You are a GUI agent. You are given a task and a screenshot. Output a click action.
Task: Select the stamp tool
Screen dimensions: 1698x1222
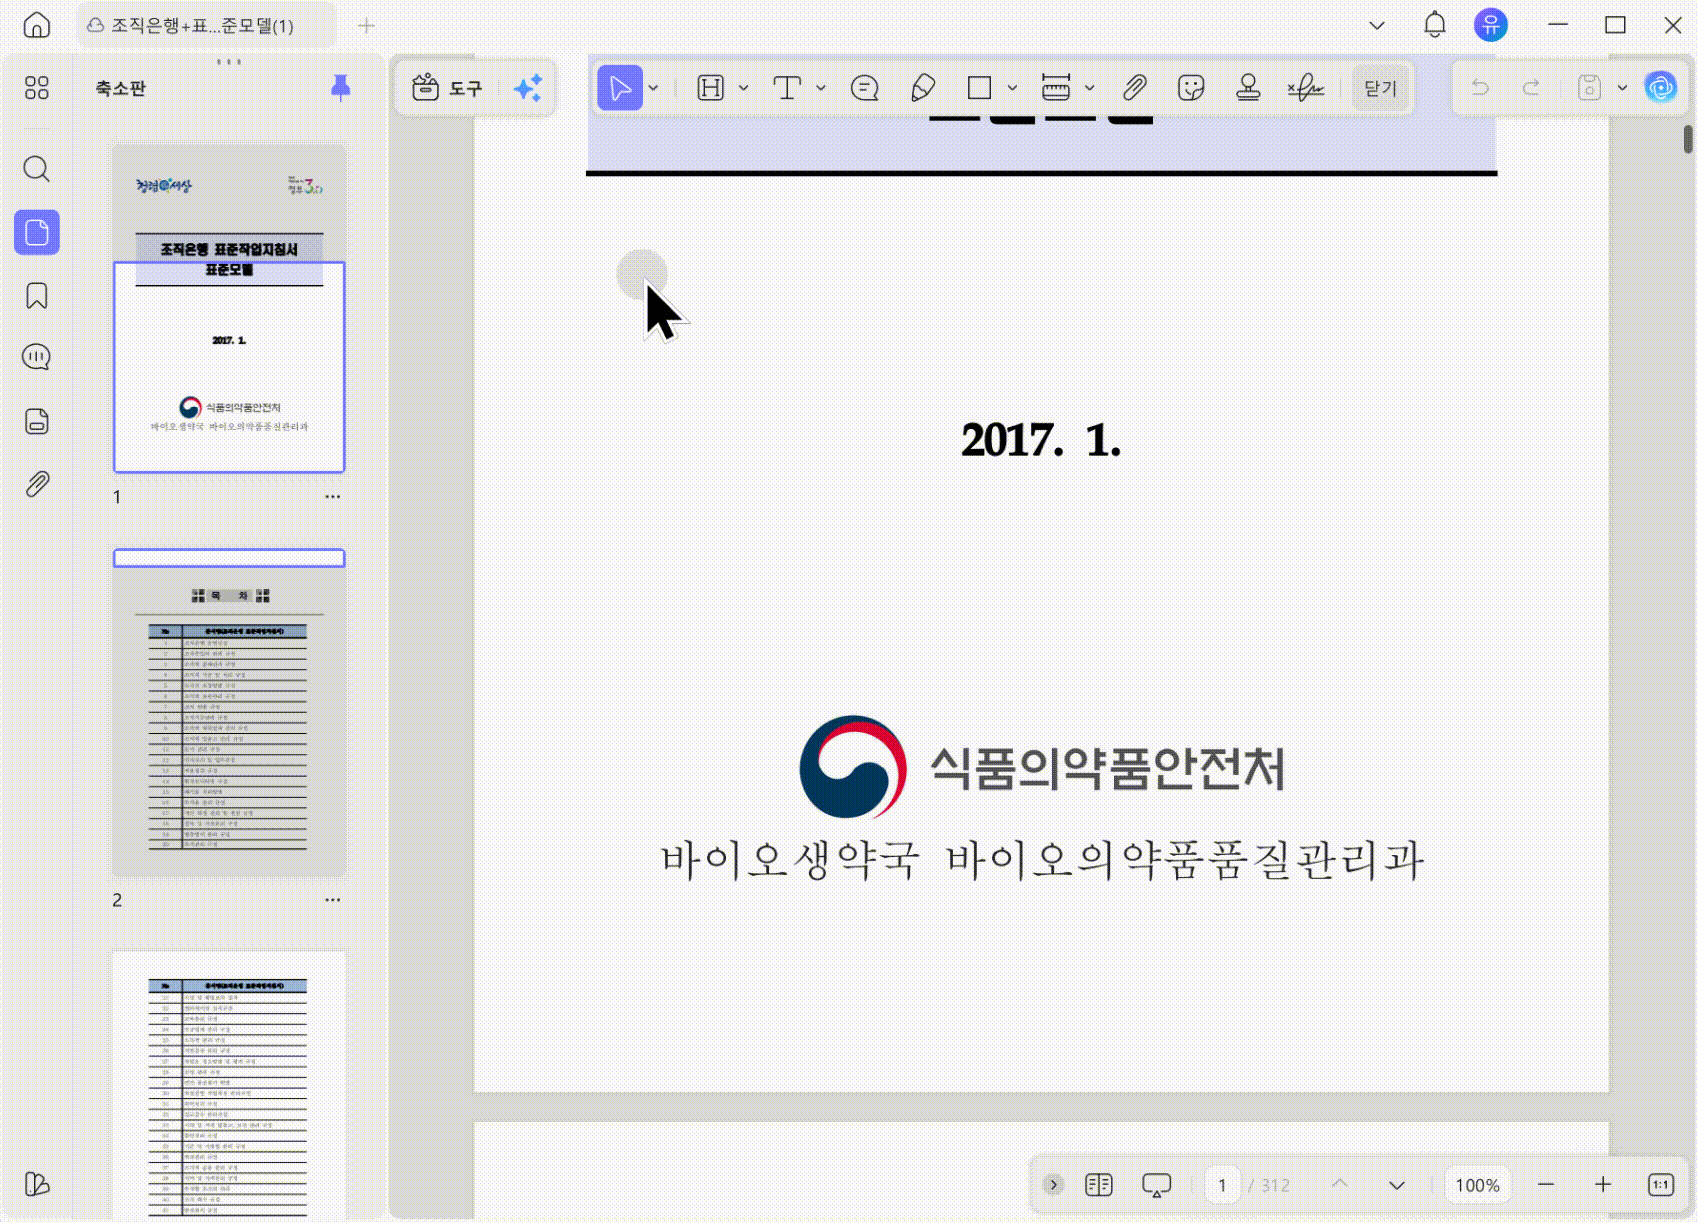[x=1248, y=88]
